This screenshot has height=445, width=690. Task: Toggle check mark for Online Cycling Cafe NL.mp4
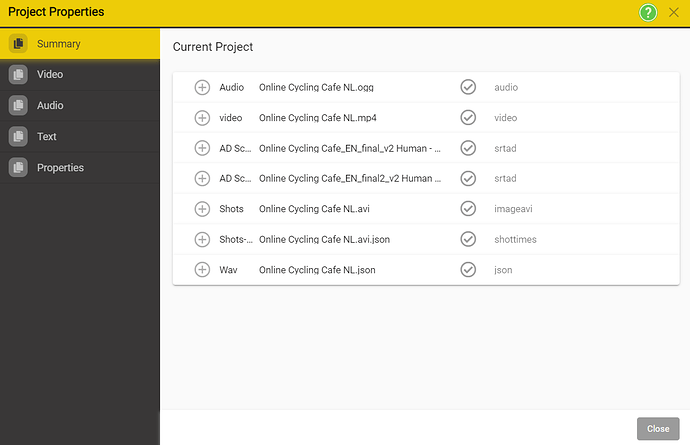pyautogui.click(x=468, y=118)
